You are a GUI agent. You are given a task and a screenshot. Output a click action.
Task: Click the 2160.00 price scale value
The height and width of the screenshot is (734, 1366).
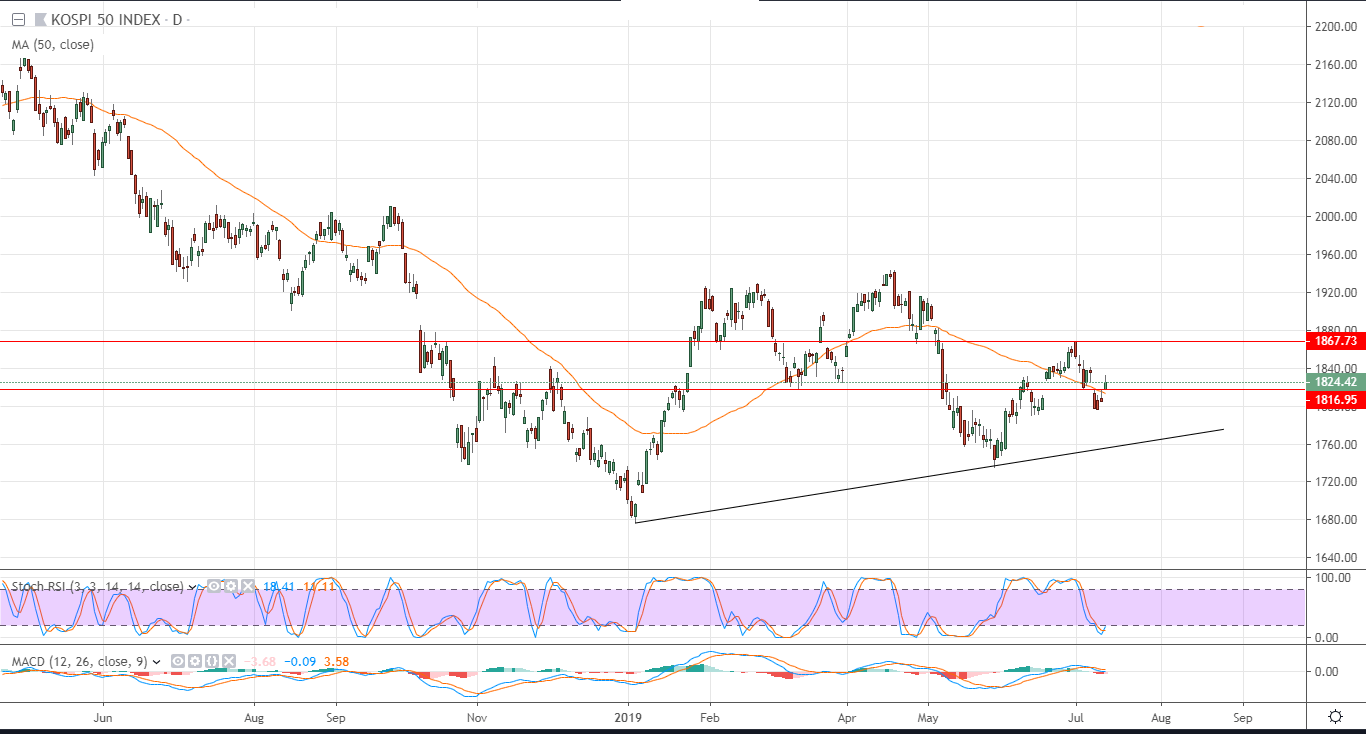tap(1336, 65)
